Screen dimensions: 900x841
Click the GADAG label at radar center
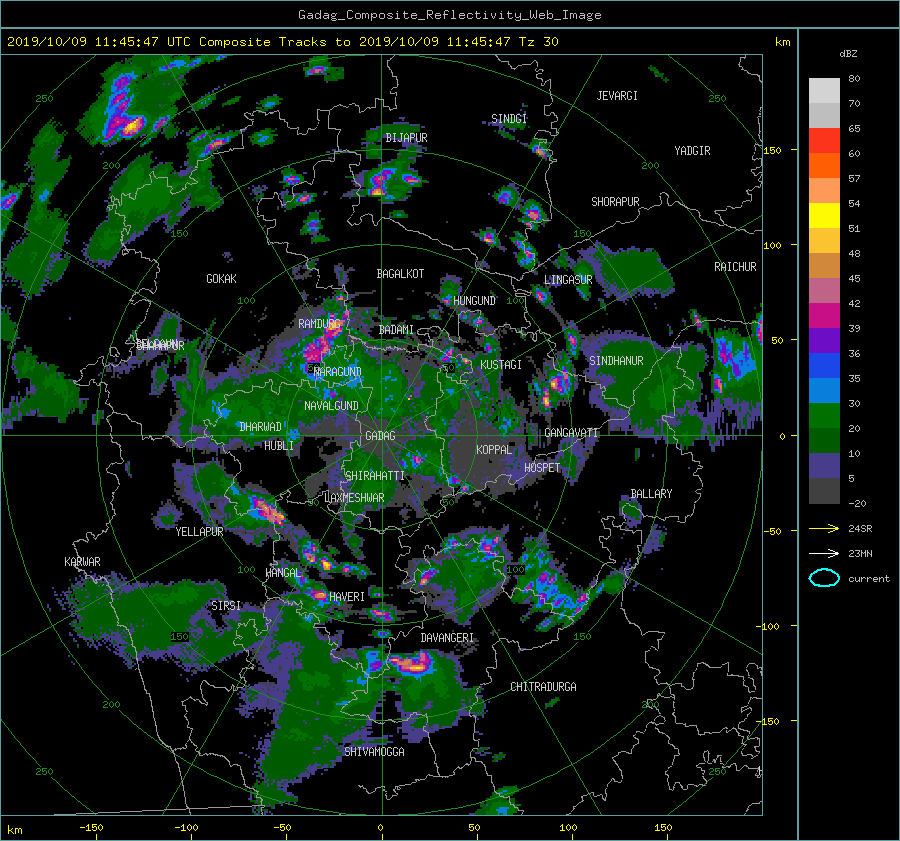tap(380, 436)
